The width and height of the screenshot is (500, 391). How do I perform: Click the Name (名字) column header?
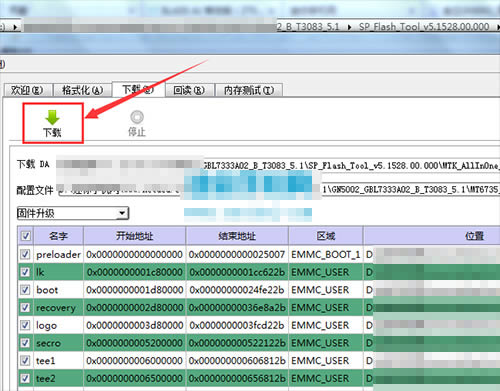(x=58, y=236)
